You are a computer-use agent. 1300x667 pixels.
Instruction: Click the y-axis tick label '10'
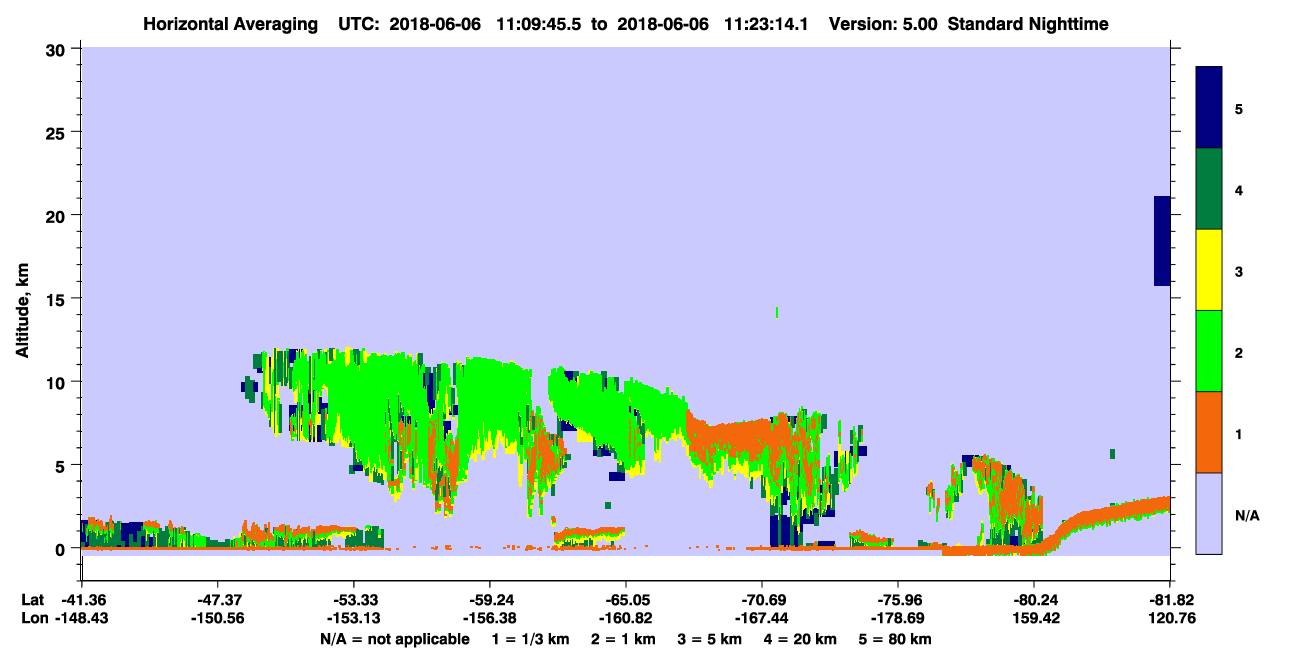pyautogui.click(x=57, y=382)
